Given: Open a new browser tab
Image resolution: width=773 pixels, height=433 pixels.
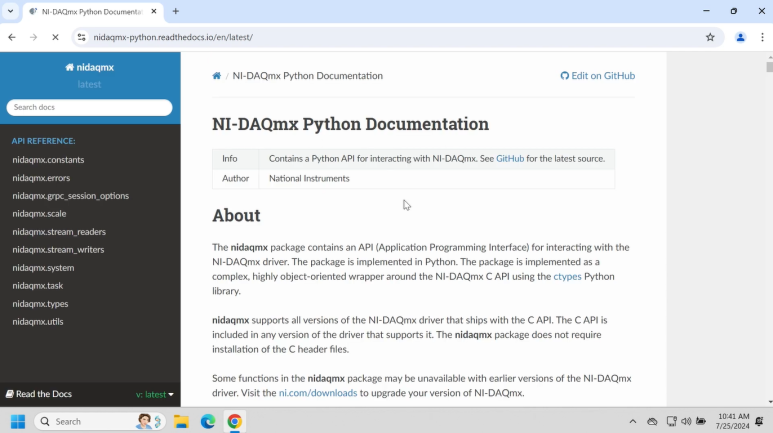Looking at the screenshot, I should pyautogui.click(x=176, y=11).
